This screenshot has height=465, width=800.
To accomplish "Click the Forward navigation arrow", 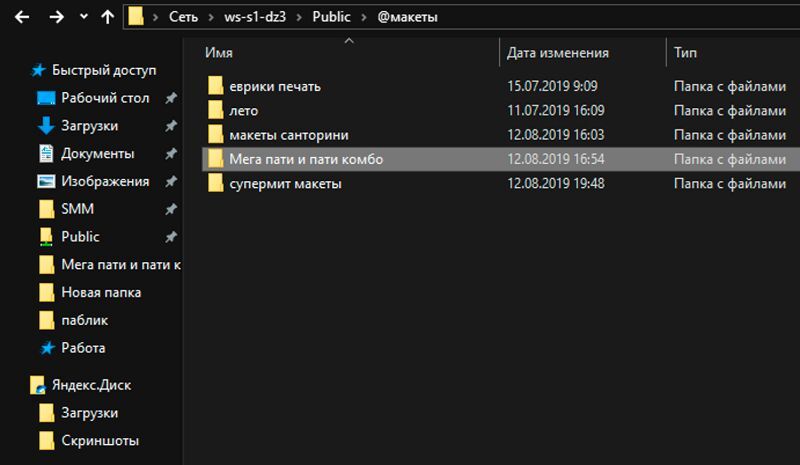I will coord(56,17).
